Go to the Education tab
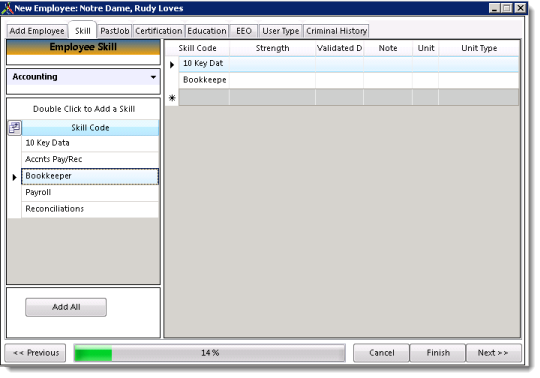The height and width of the screenshot is (378, 540). pos(207,31)
